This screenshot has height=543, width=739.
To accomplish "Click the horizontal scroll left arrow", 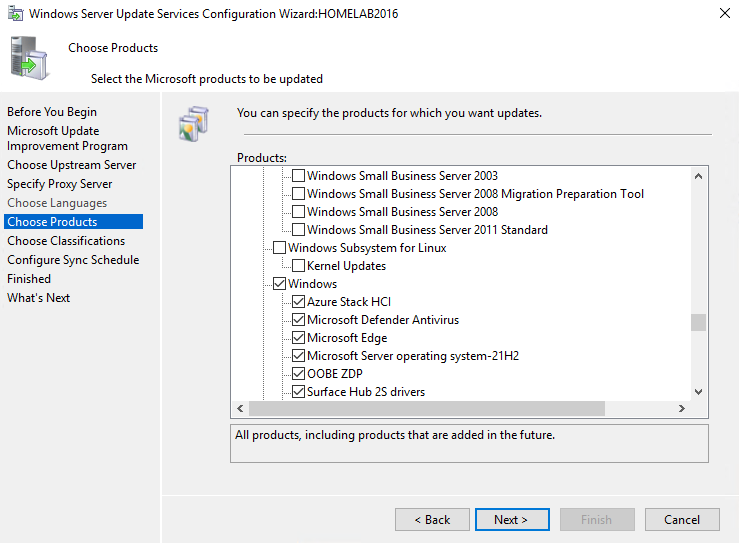I will [240, 408].
